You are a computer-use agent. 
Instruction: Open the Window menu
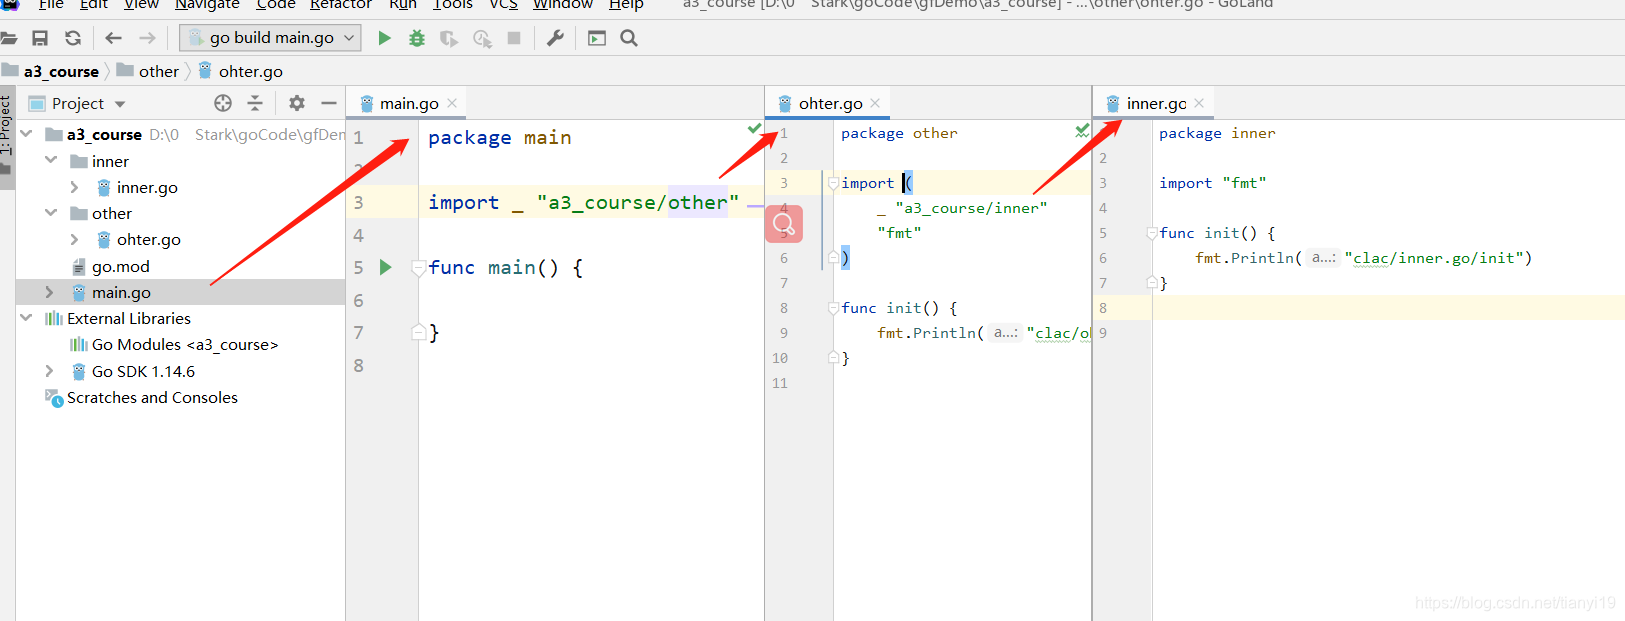pyautogui.click(x=563, y=4)
